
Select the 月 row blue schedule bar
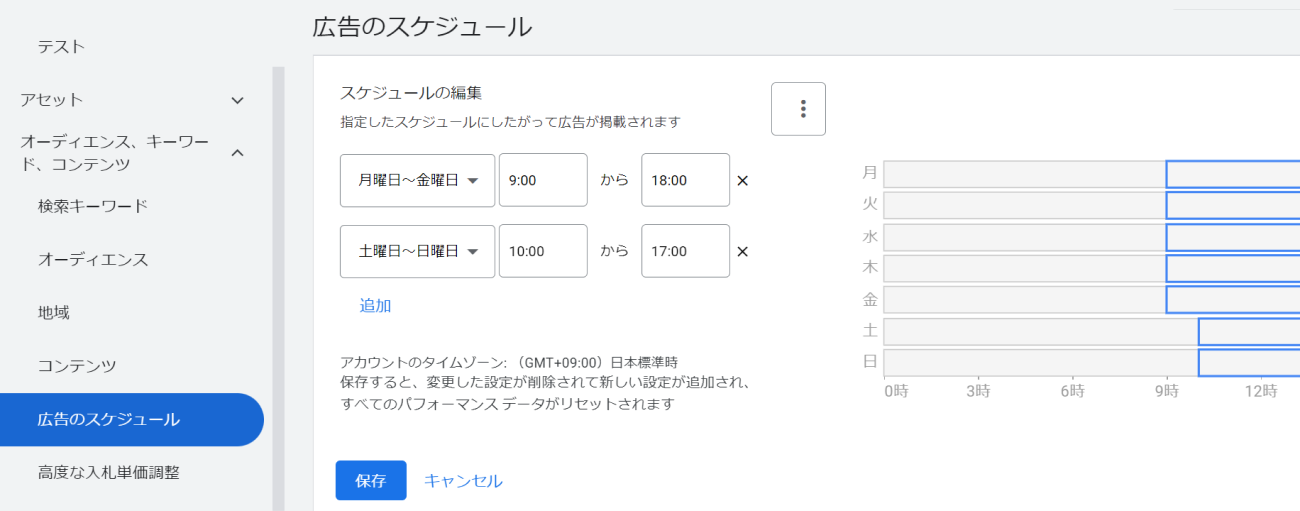point(1233,174)
